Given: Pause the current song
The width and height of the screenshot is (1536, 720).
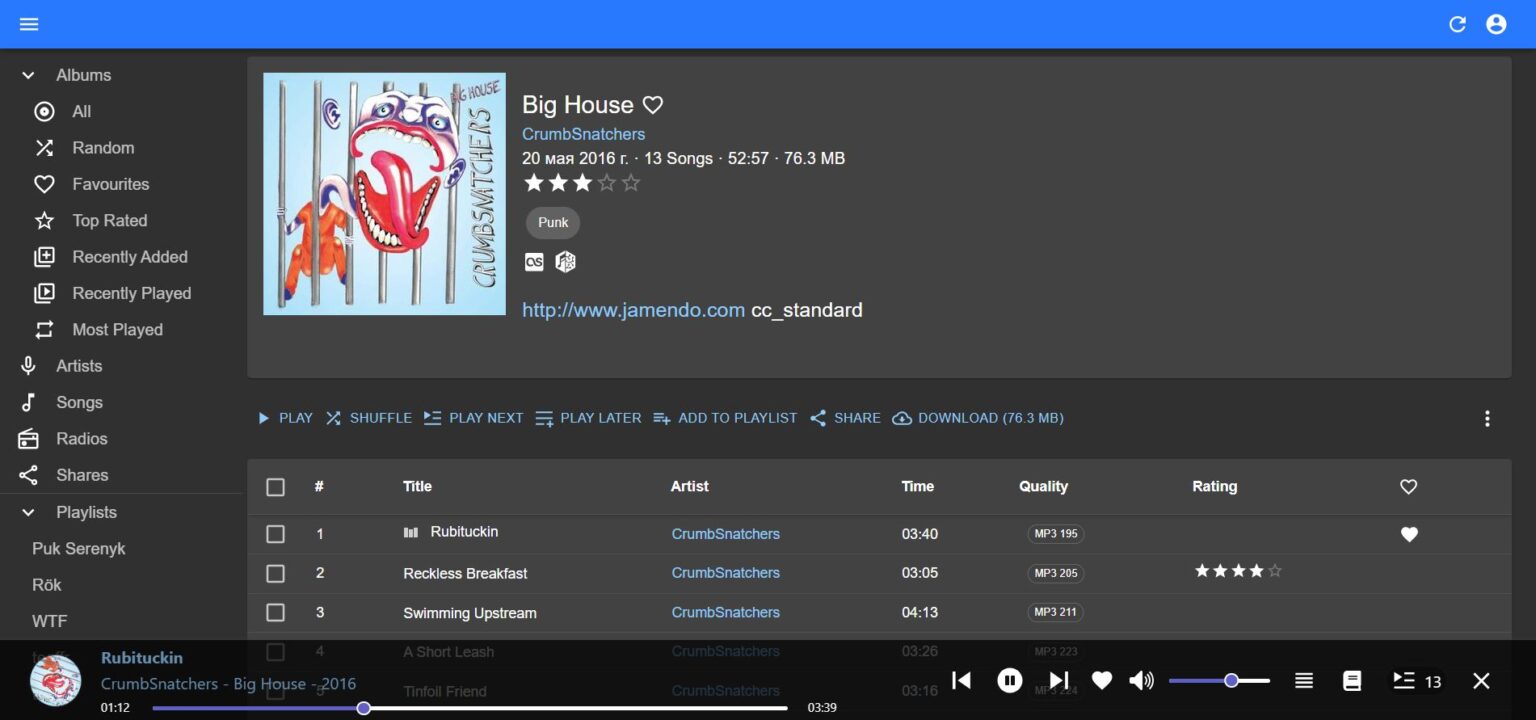Looking at the screenshot, I should (x=1010, y=681).
